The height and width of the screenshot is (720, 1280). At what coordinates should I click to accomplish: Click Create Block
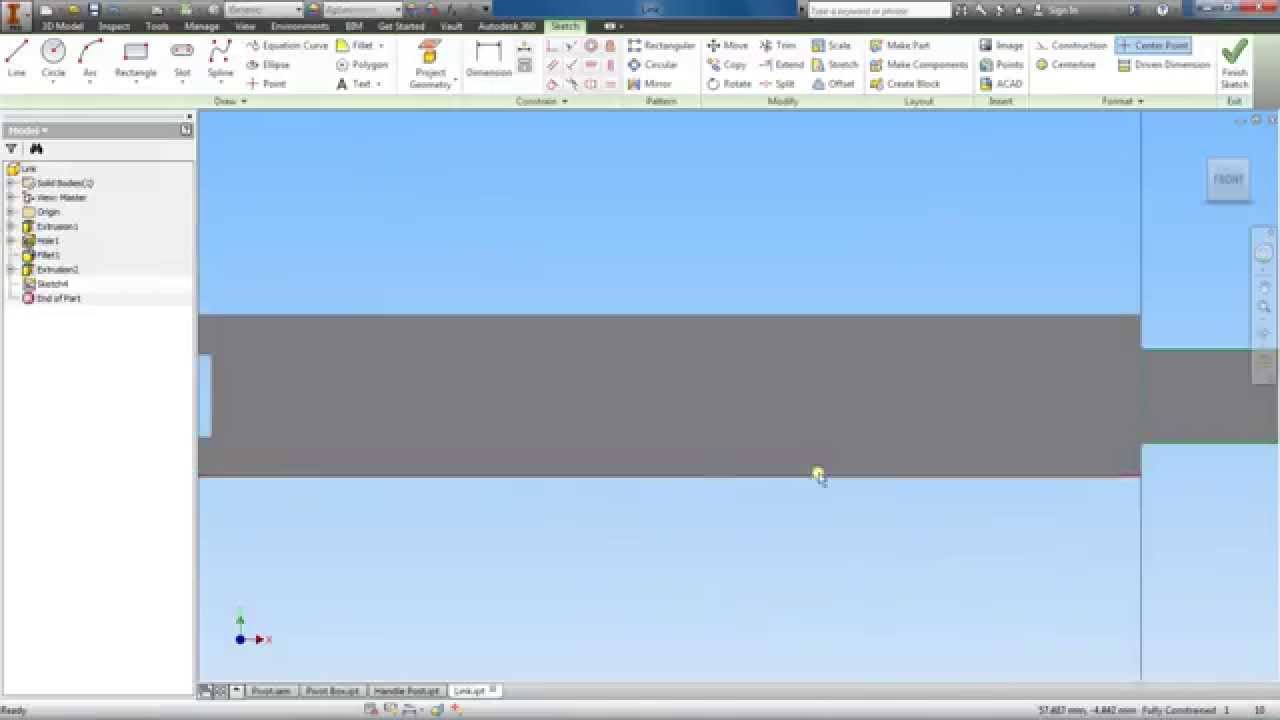pyautogui.click(x=905, y=84)
